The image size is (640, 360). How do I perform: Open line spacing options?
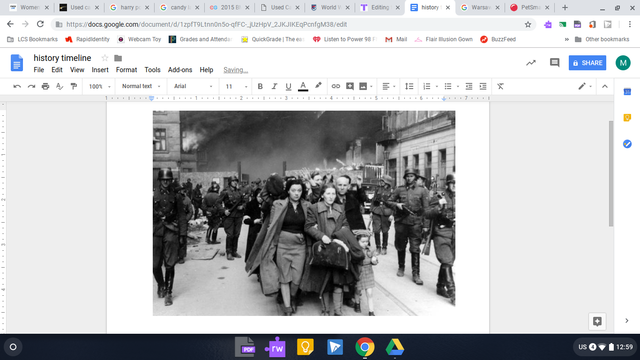409,86
